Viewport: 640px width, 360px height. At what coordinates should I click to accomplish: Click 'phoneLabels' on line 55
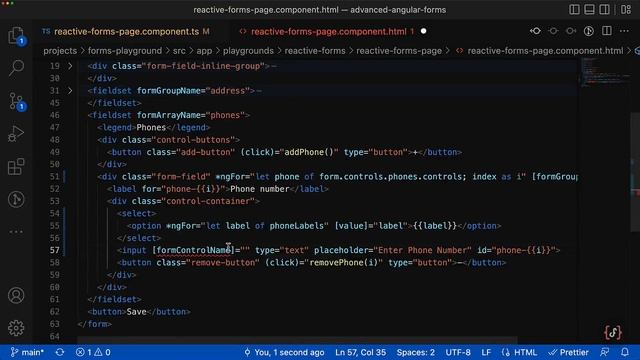[x=296, y=226]
